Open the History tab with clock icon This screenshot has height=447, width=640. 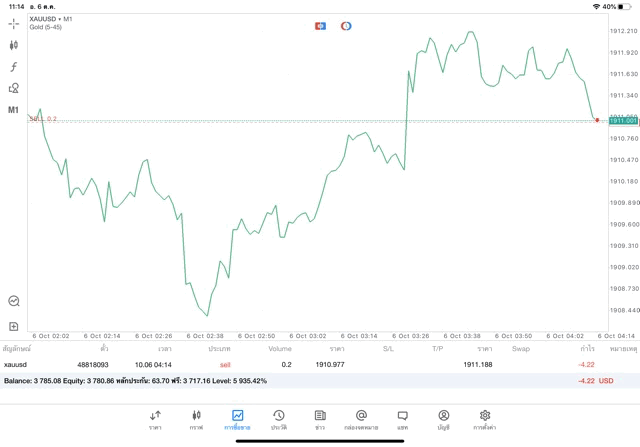[278, 420]
